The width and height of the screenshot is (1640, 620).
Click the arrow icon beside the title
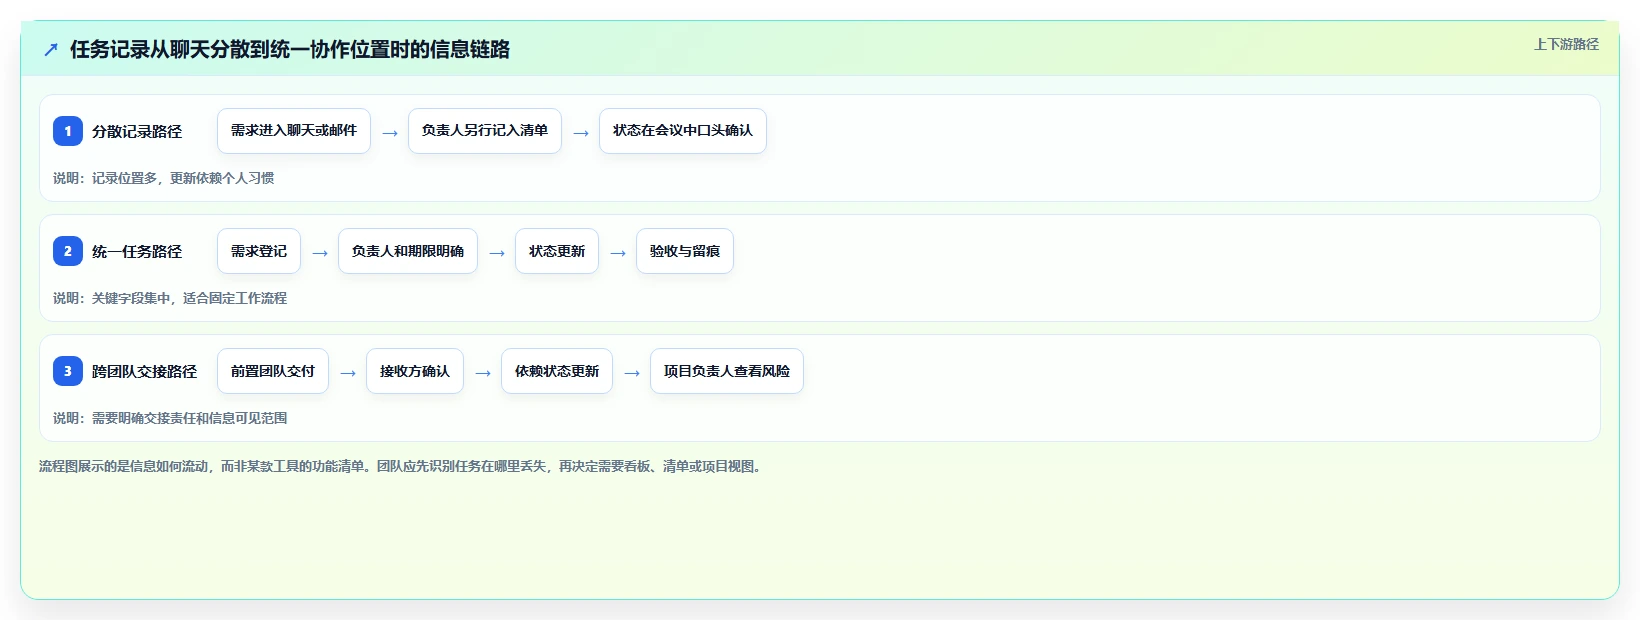tap(51, 49)
